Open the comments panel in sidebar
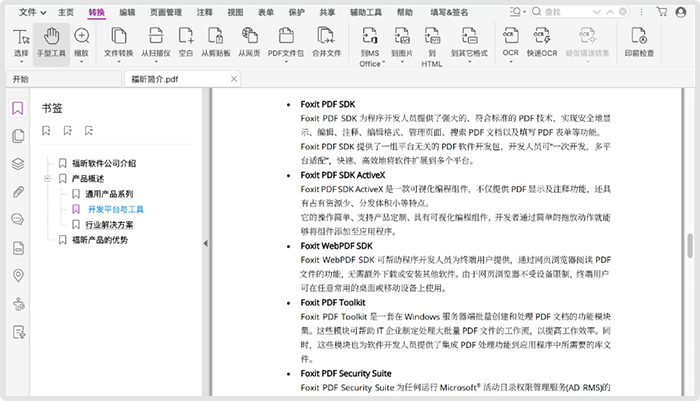700x401 pixels. pos(18,220)
